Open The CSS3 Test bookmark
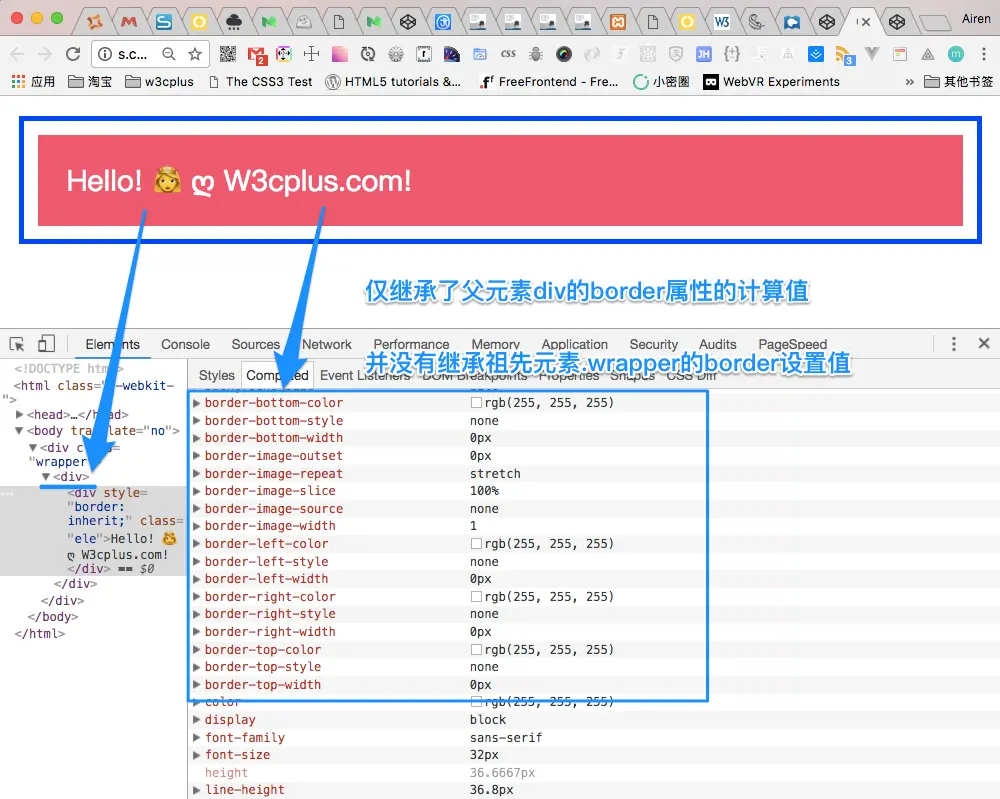The width and height of the screenshot is (1000, 799). click(x=260, y=82)
